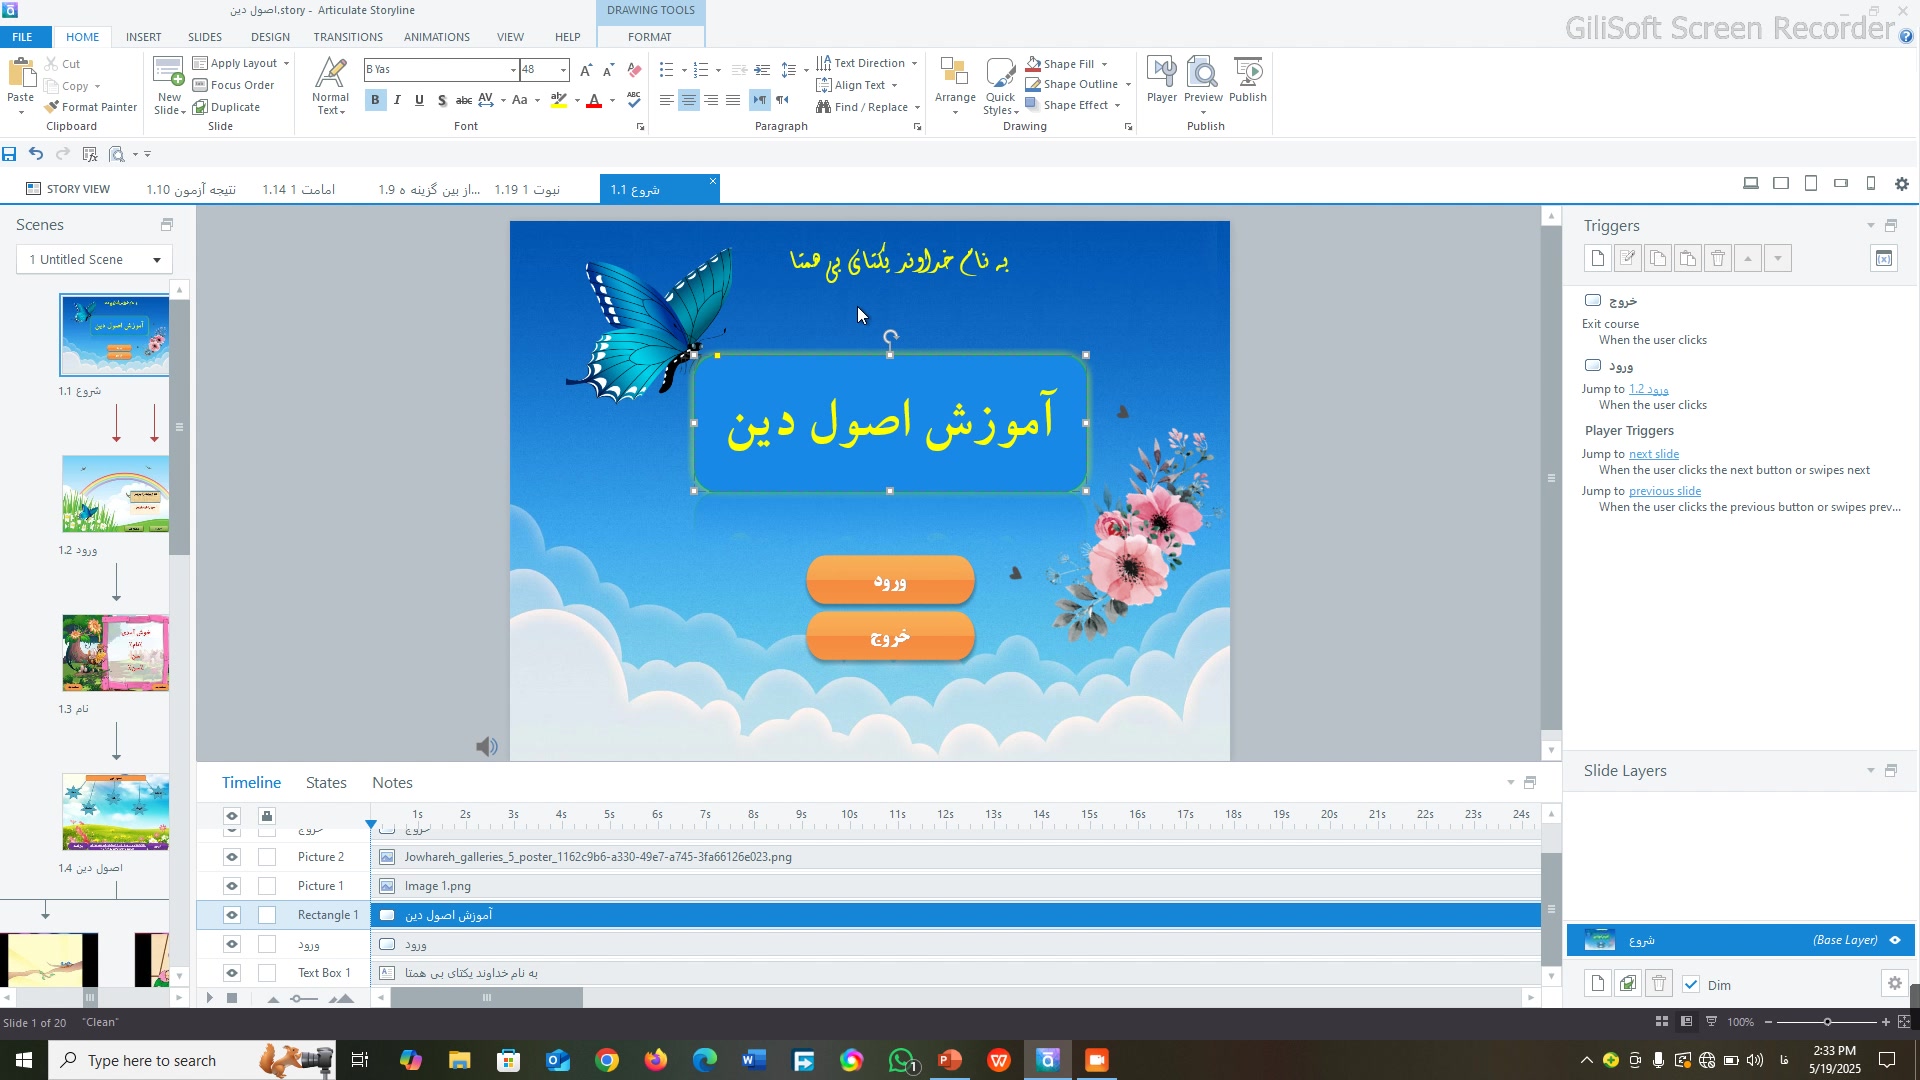Hide the Rectangle 1 timeline layer
Image resolution: width=1920 pixels, height=1080 pixels.
(x=232, y=915)
